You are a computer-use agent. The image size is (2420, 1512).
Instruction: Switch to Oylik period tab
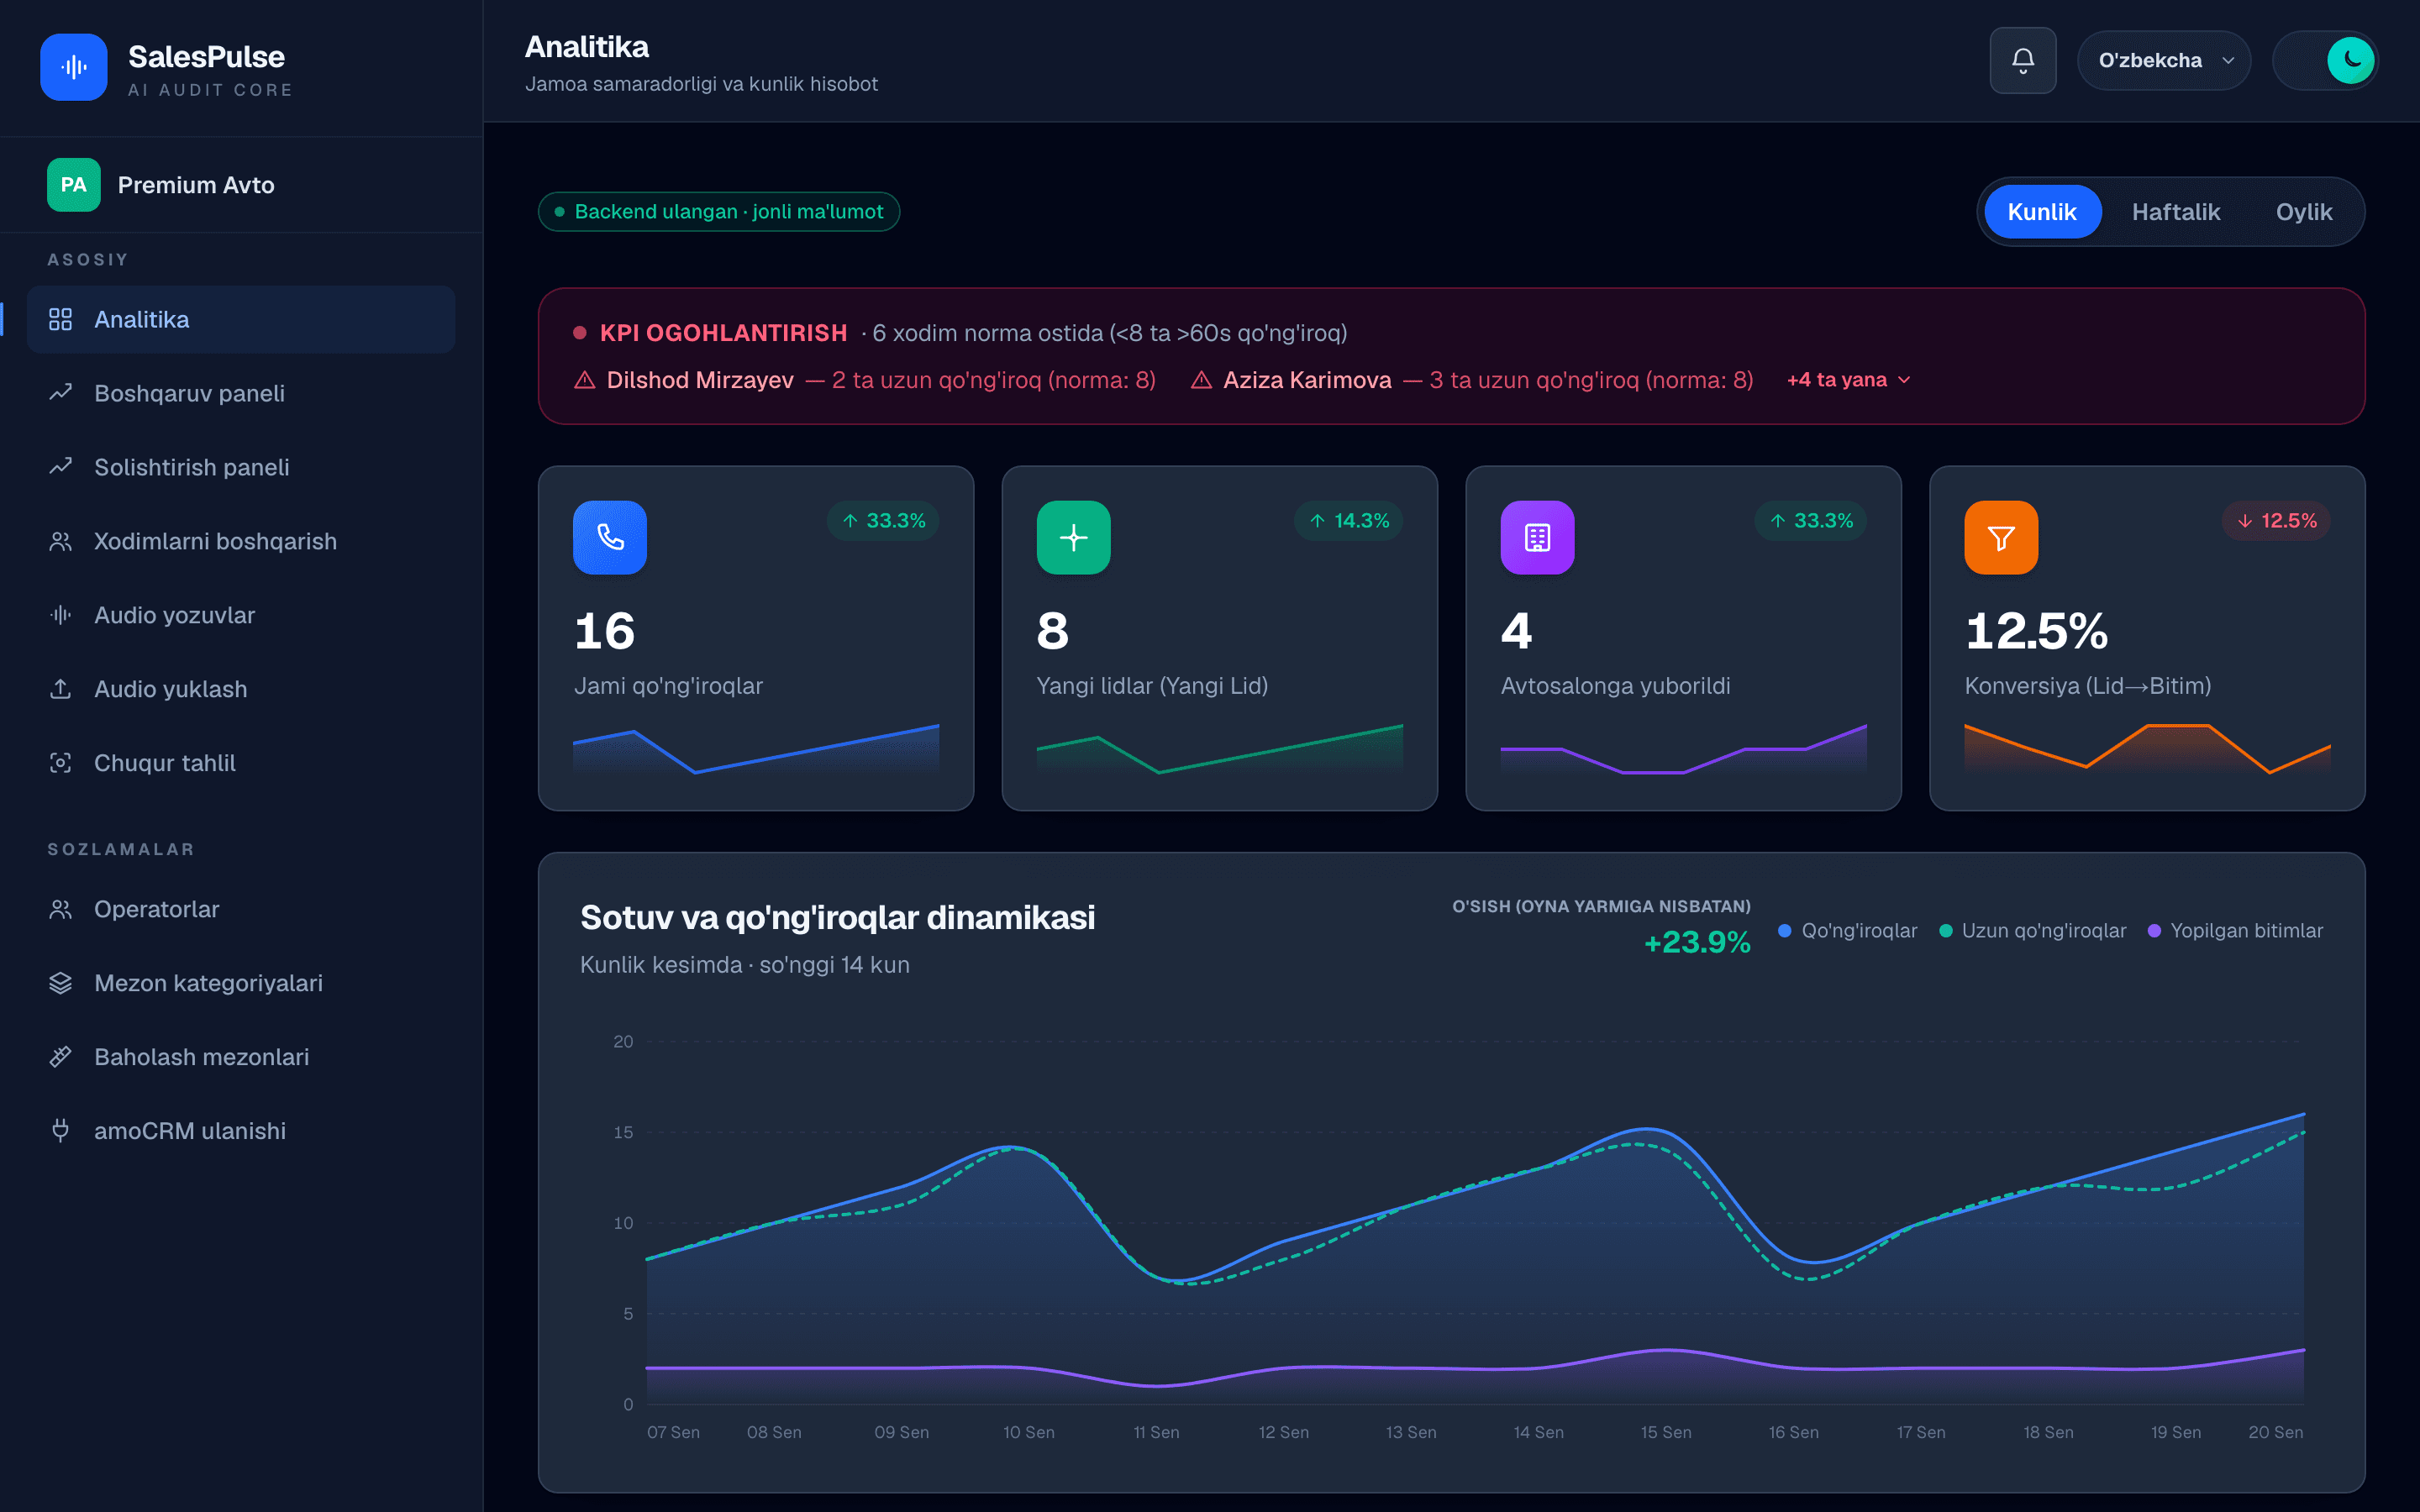[2304, 212]
